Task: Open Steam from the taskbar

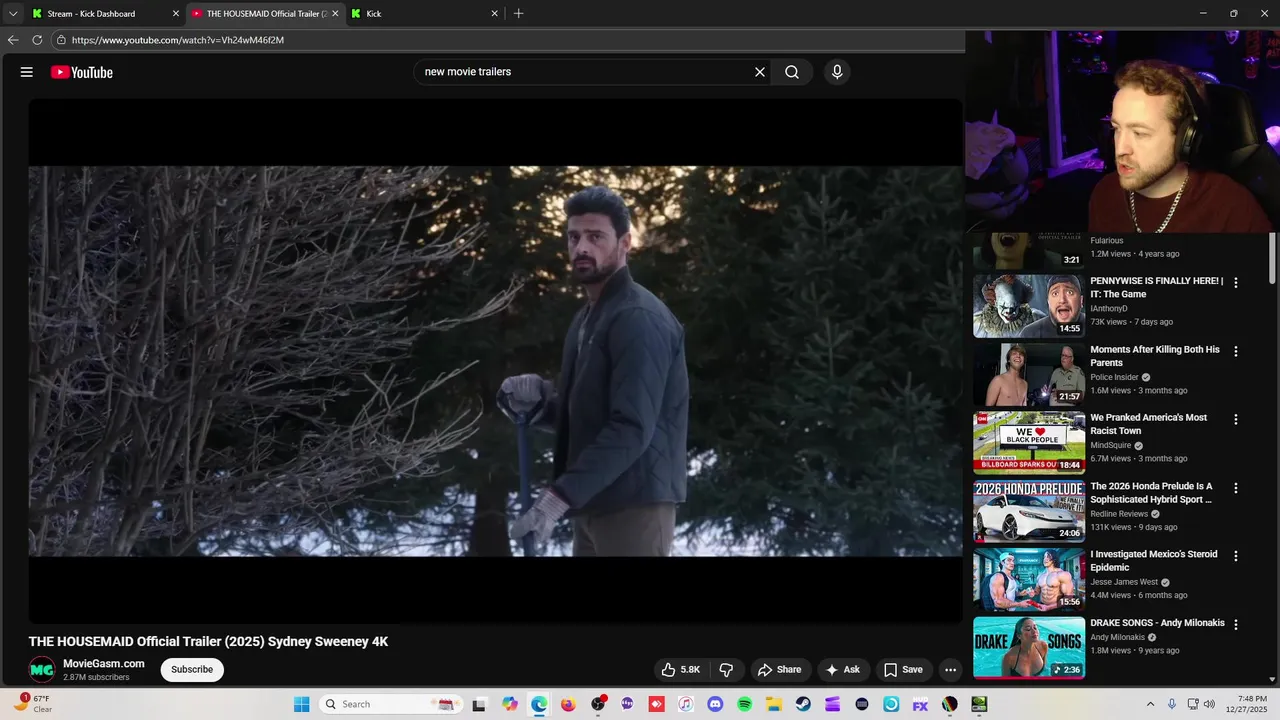Action: [803, 704]
